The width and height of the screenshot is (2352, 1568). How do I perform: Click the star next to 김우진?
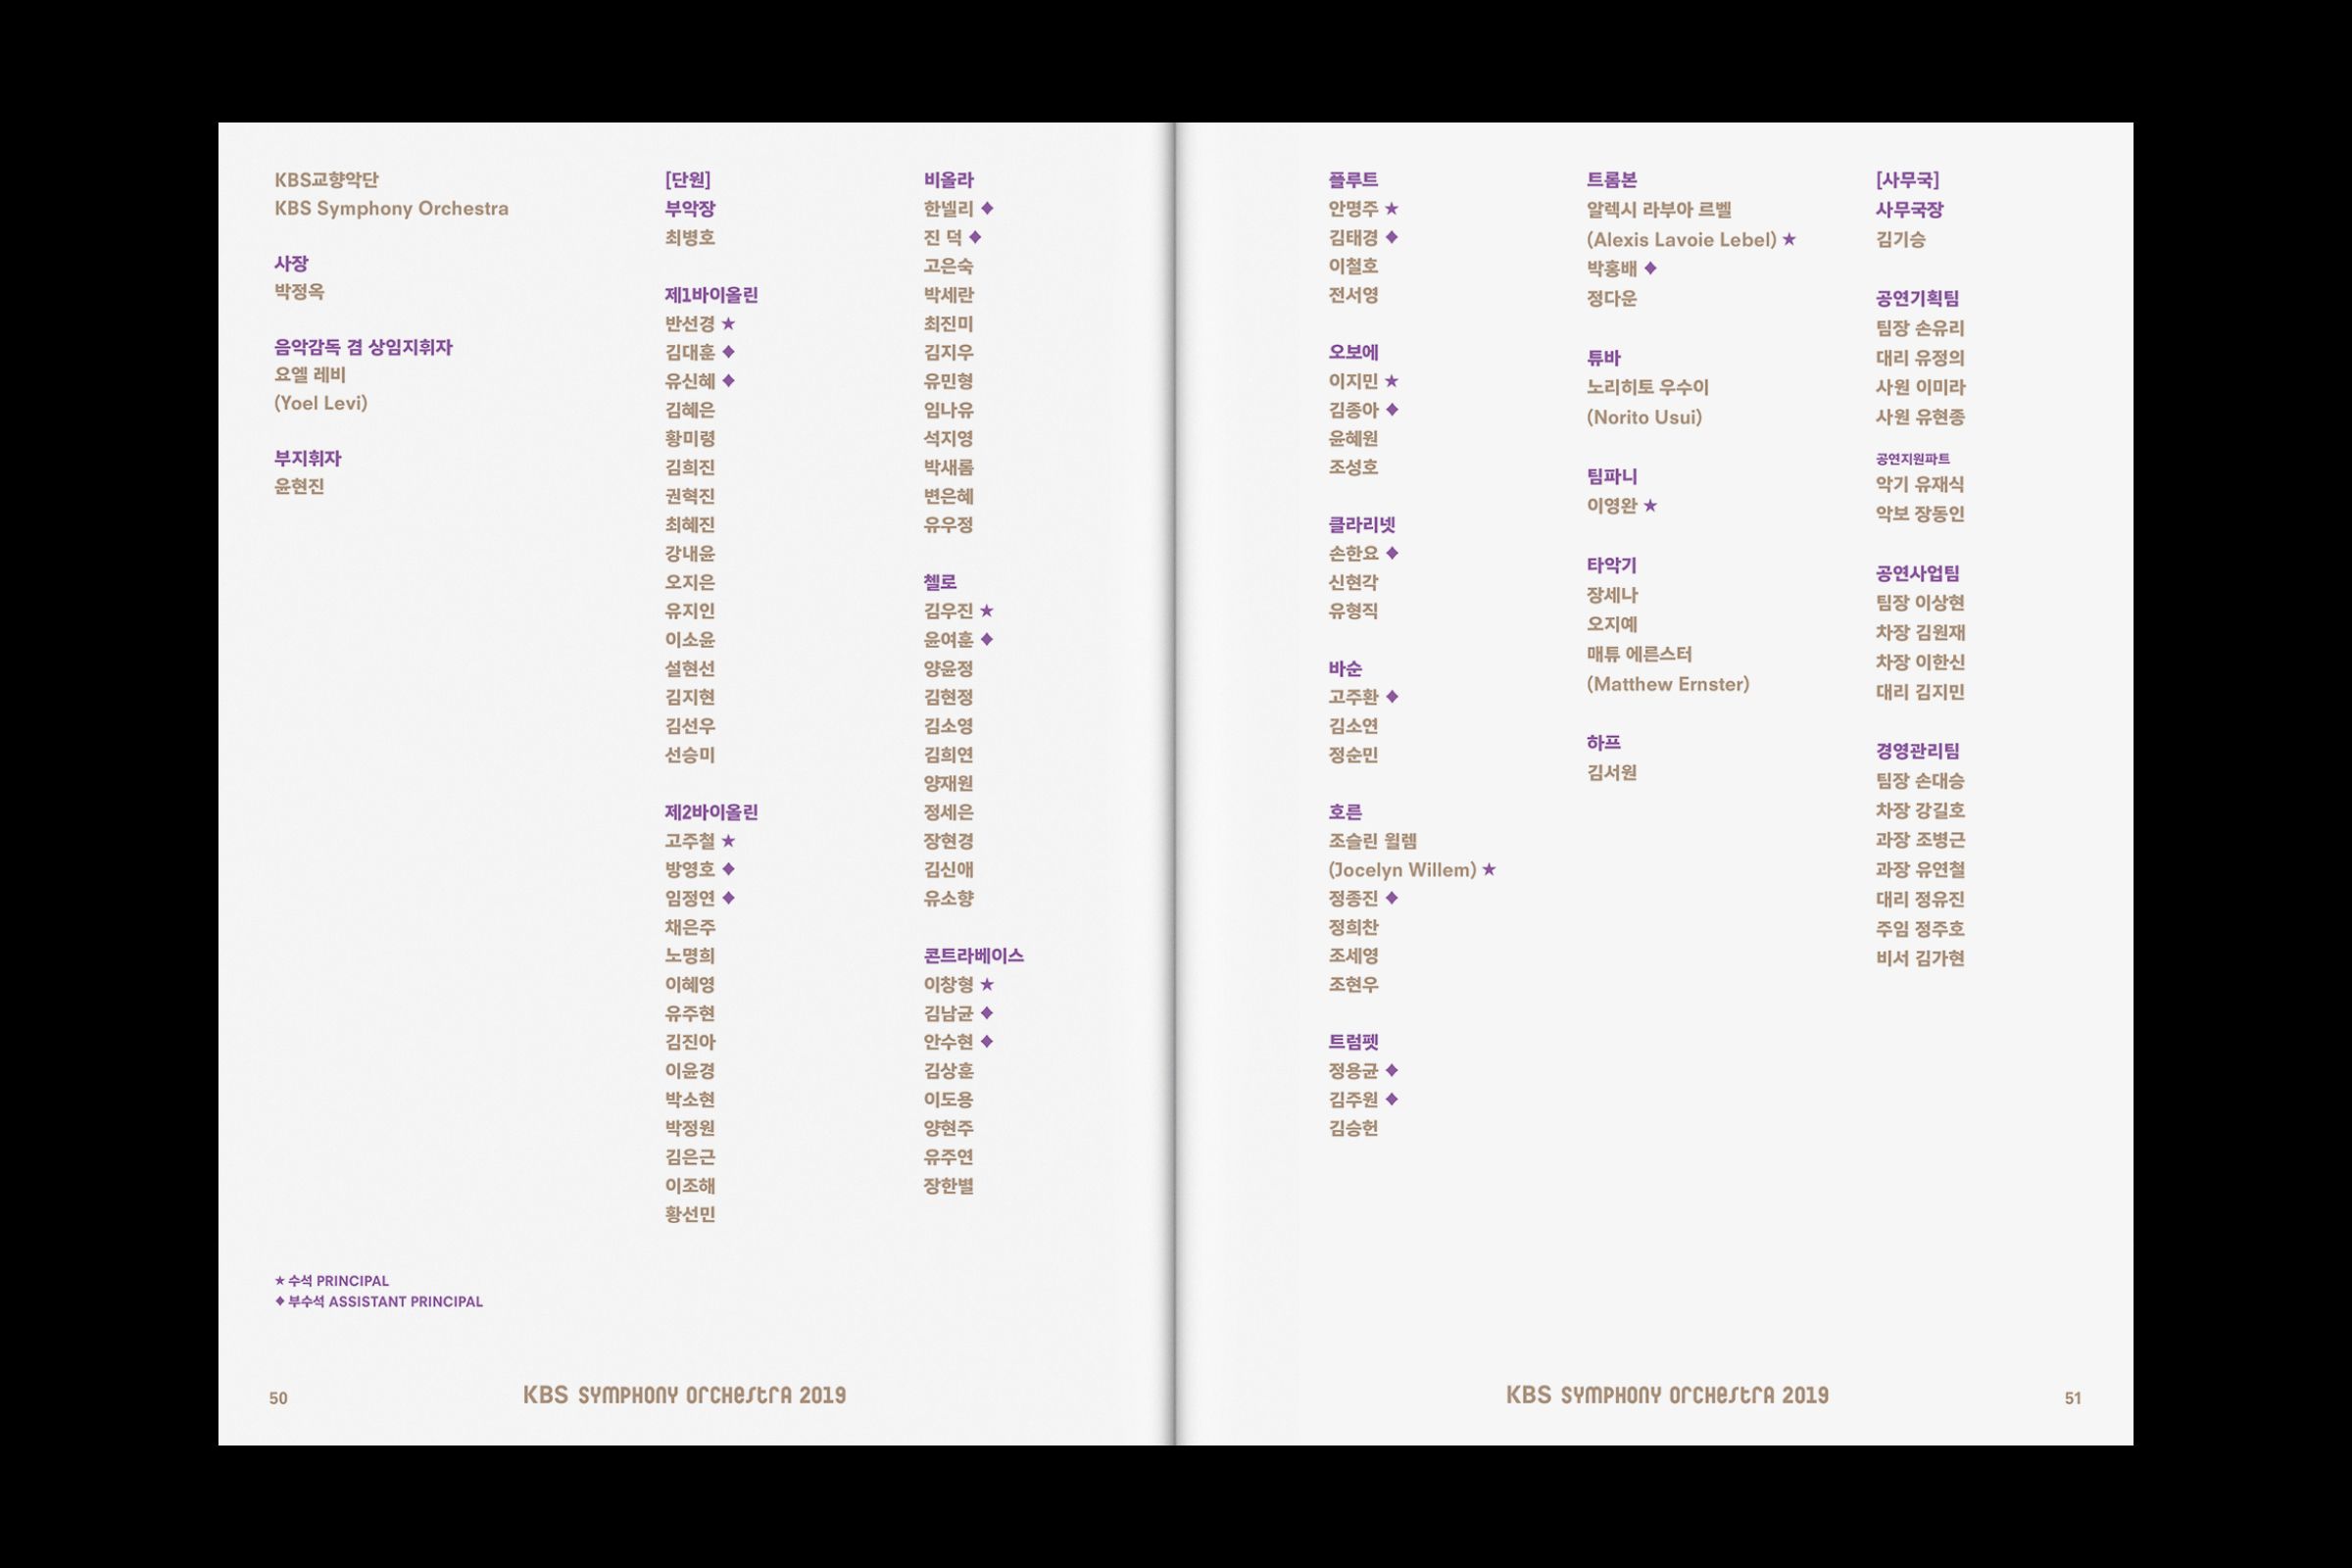987,611
